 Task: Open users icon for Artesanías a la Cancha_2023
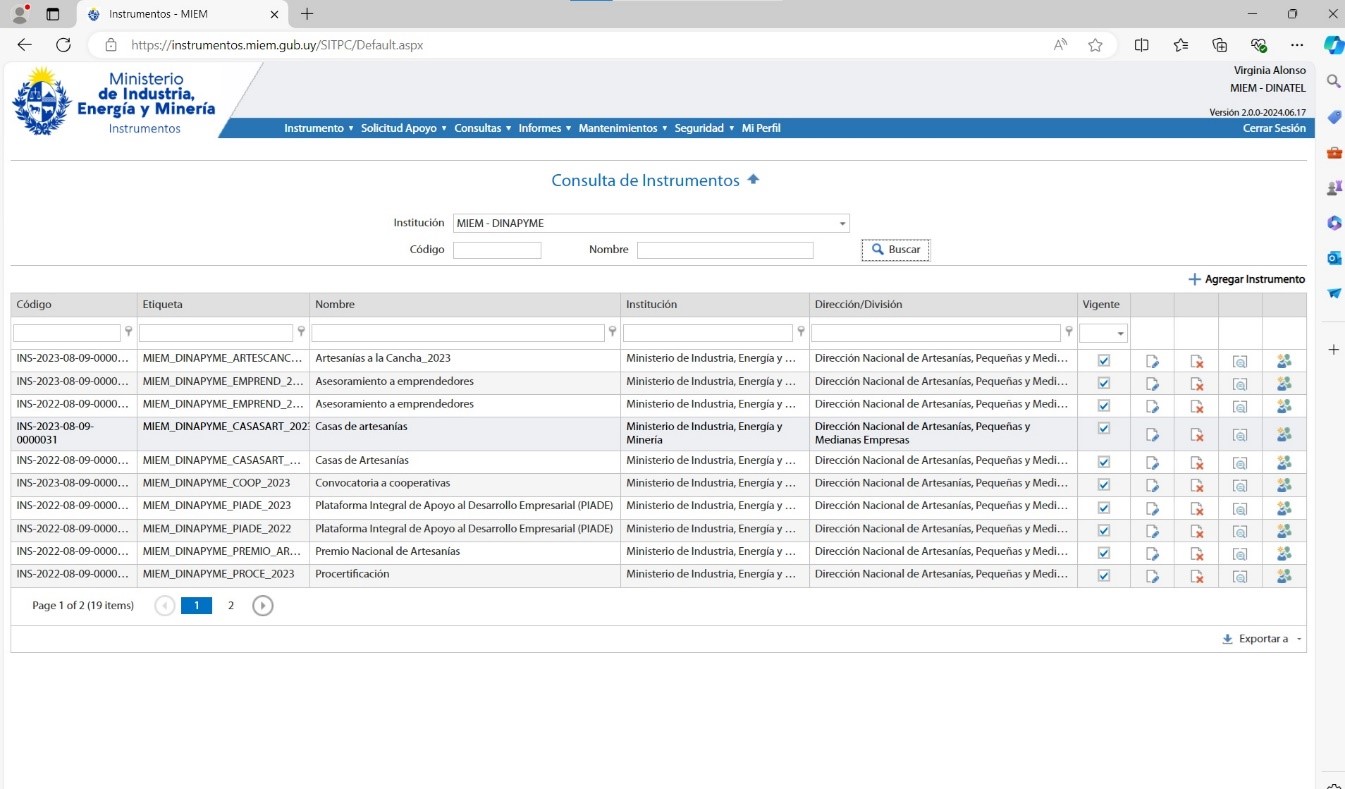(1284, 360)
